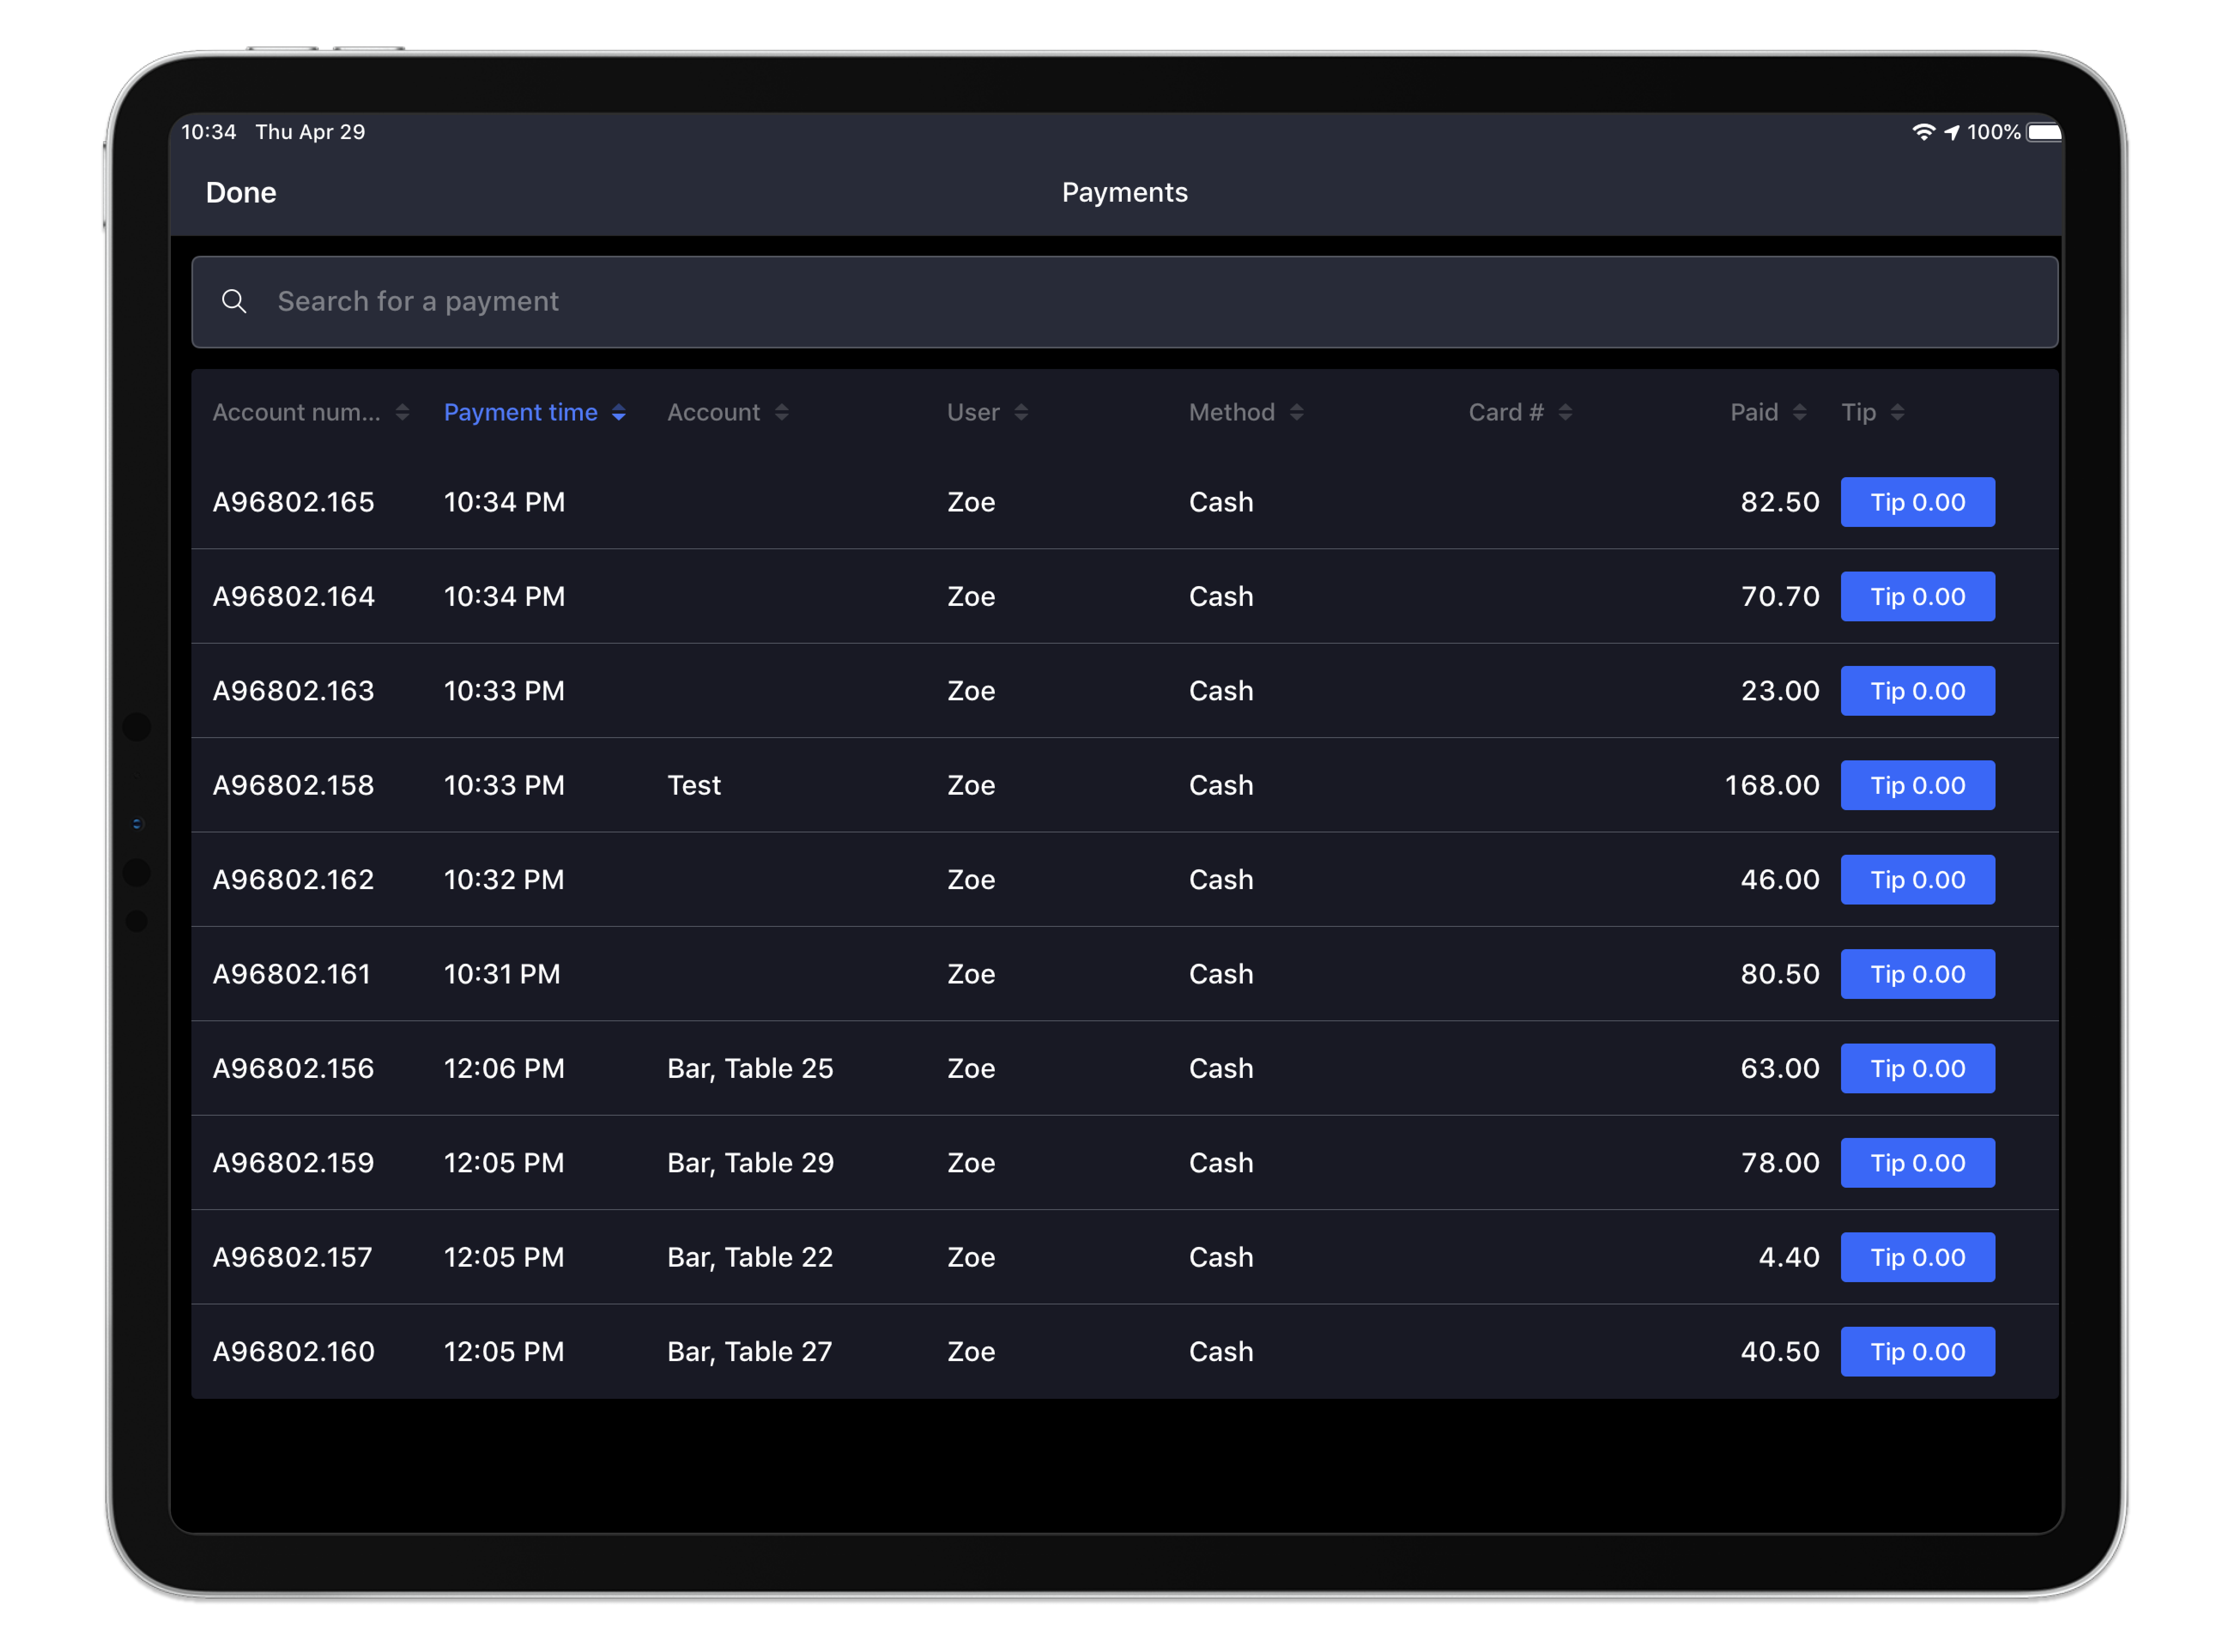Tap Tip 0.00 for payment A96802.162
Screen dimensions: 2235x1652
tap(1917, 879)
